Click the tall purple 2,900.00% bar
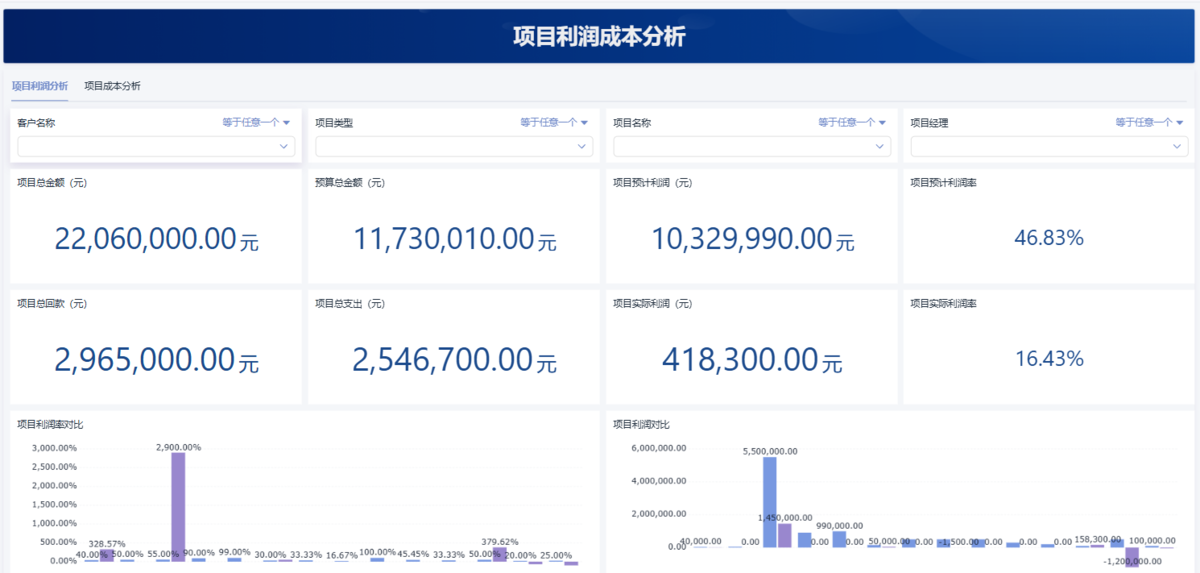 (x=178, y=506)
